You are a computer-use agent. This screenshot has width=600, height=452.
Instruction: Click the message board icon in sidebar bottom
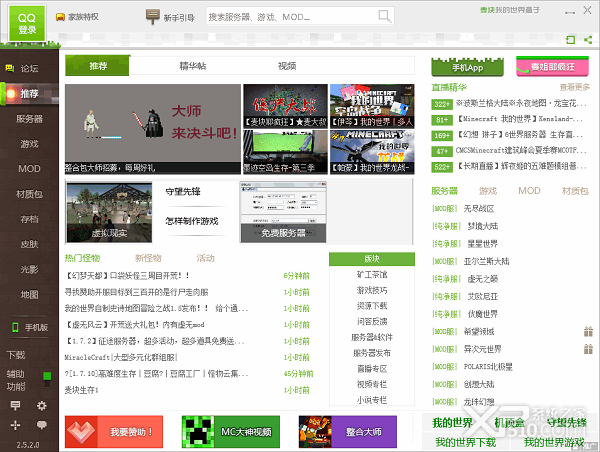(15, 405)
